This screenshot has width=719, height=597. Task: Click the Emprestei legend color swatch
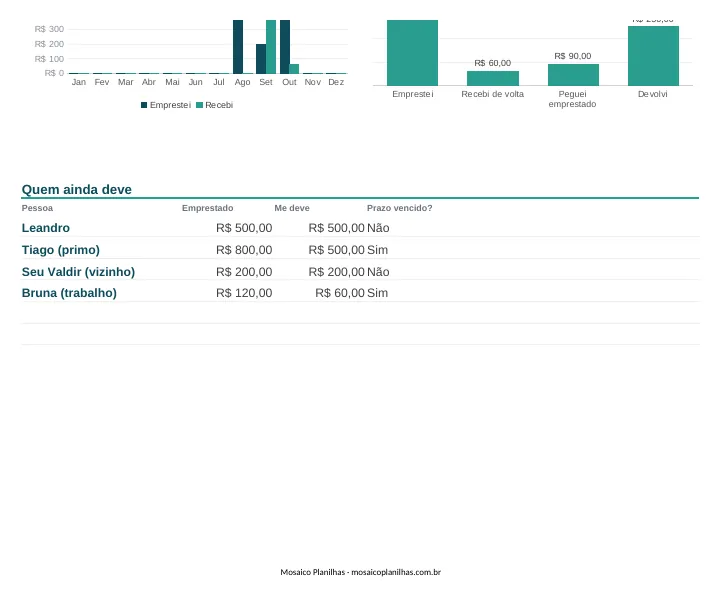point(144,105)
